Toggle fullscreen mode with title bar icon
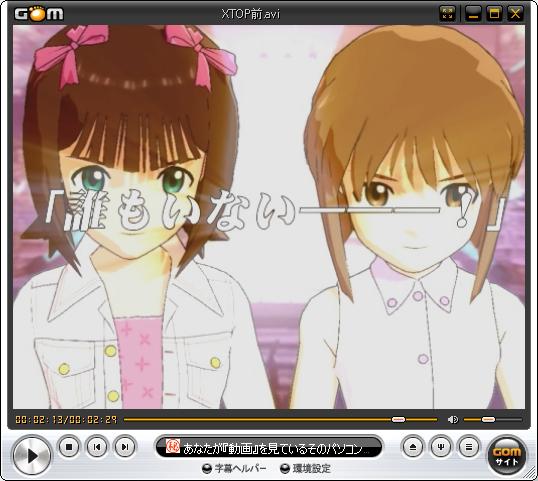This screenshot has width=538, height=481. pyautogui.click(x=447, y=14)
